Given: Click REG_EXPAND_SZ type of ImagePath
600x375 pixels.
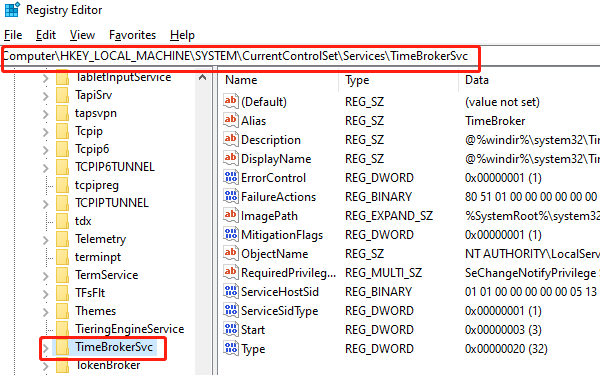Looking at the screenshot, I should coord(389,216).
